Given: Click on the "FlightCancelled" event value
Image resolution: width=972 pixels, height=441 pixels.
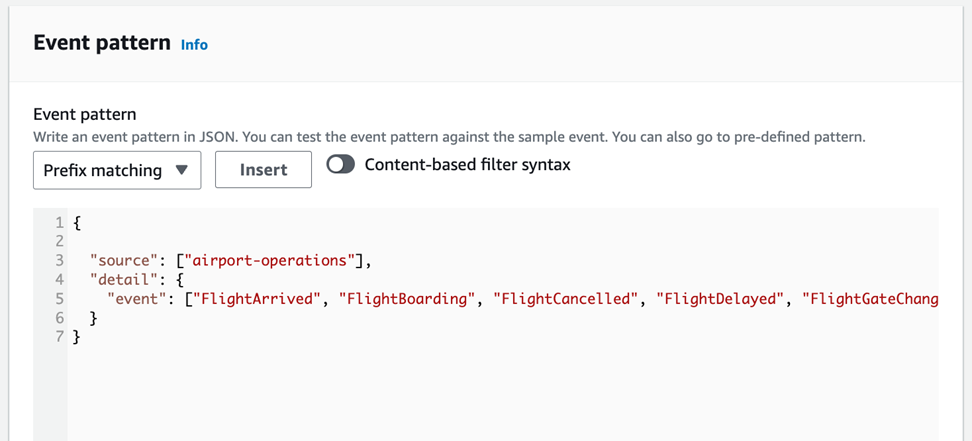Looking at the screenshot, I should coord(566,299).
